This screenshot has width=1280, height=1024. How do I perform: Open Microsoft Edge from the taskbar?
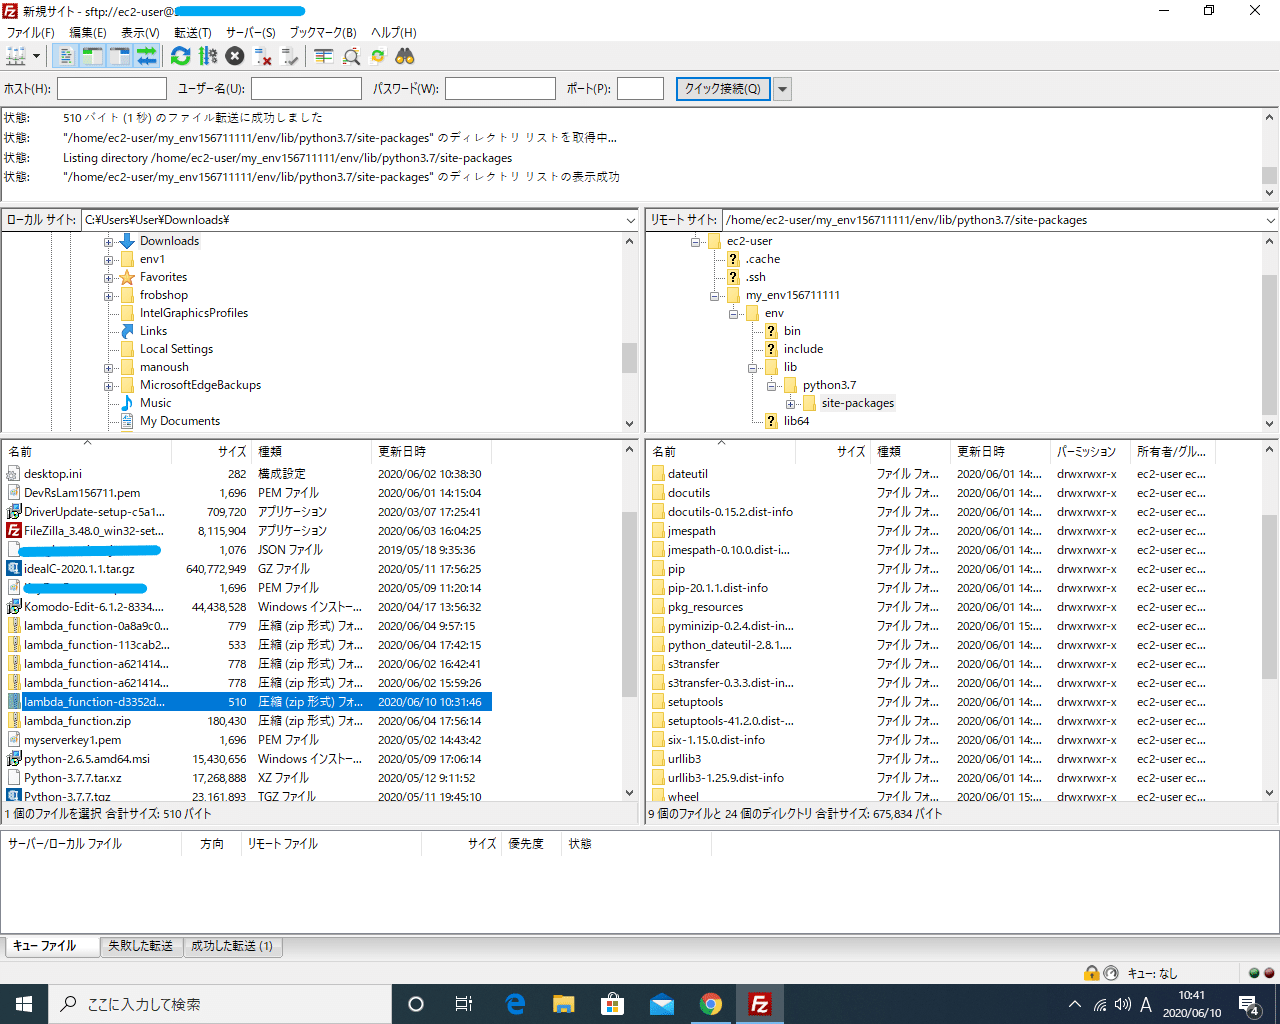(x=515, y=1004)
